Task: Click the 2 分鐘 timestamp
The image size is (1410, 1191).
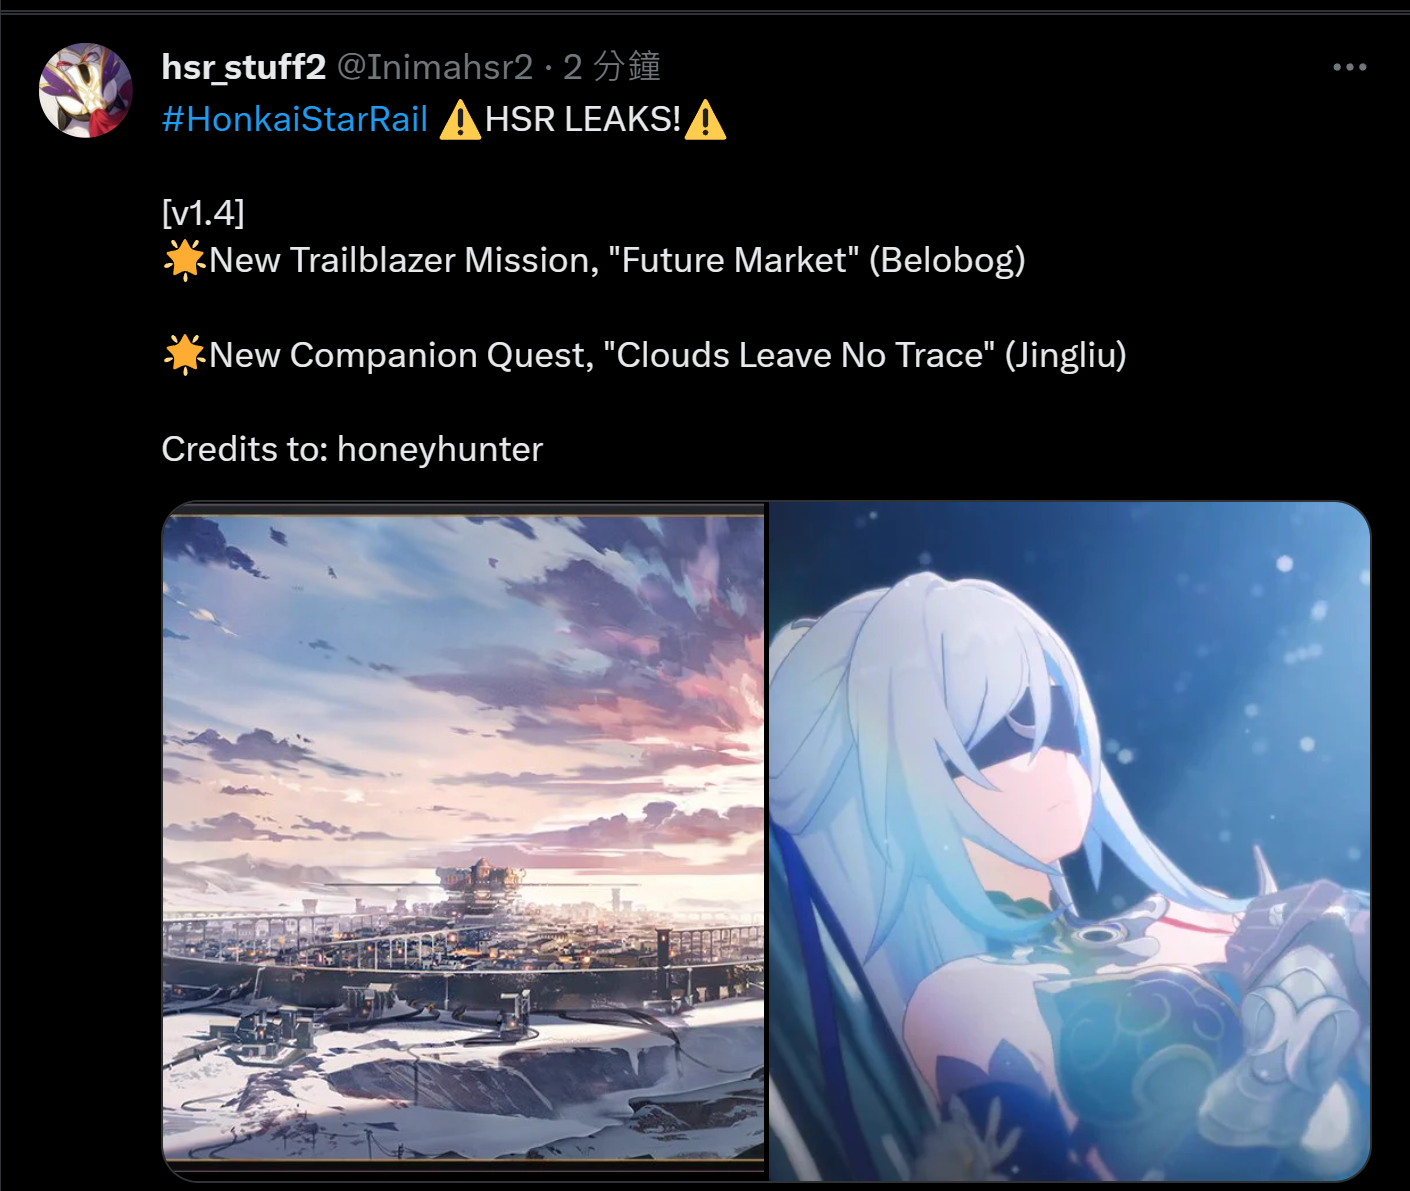Action: tap(612, 67)
